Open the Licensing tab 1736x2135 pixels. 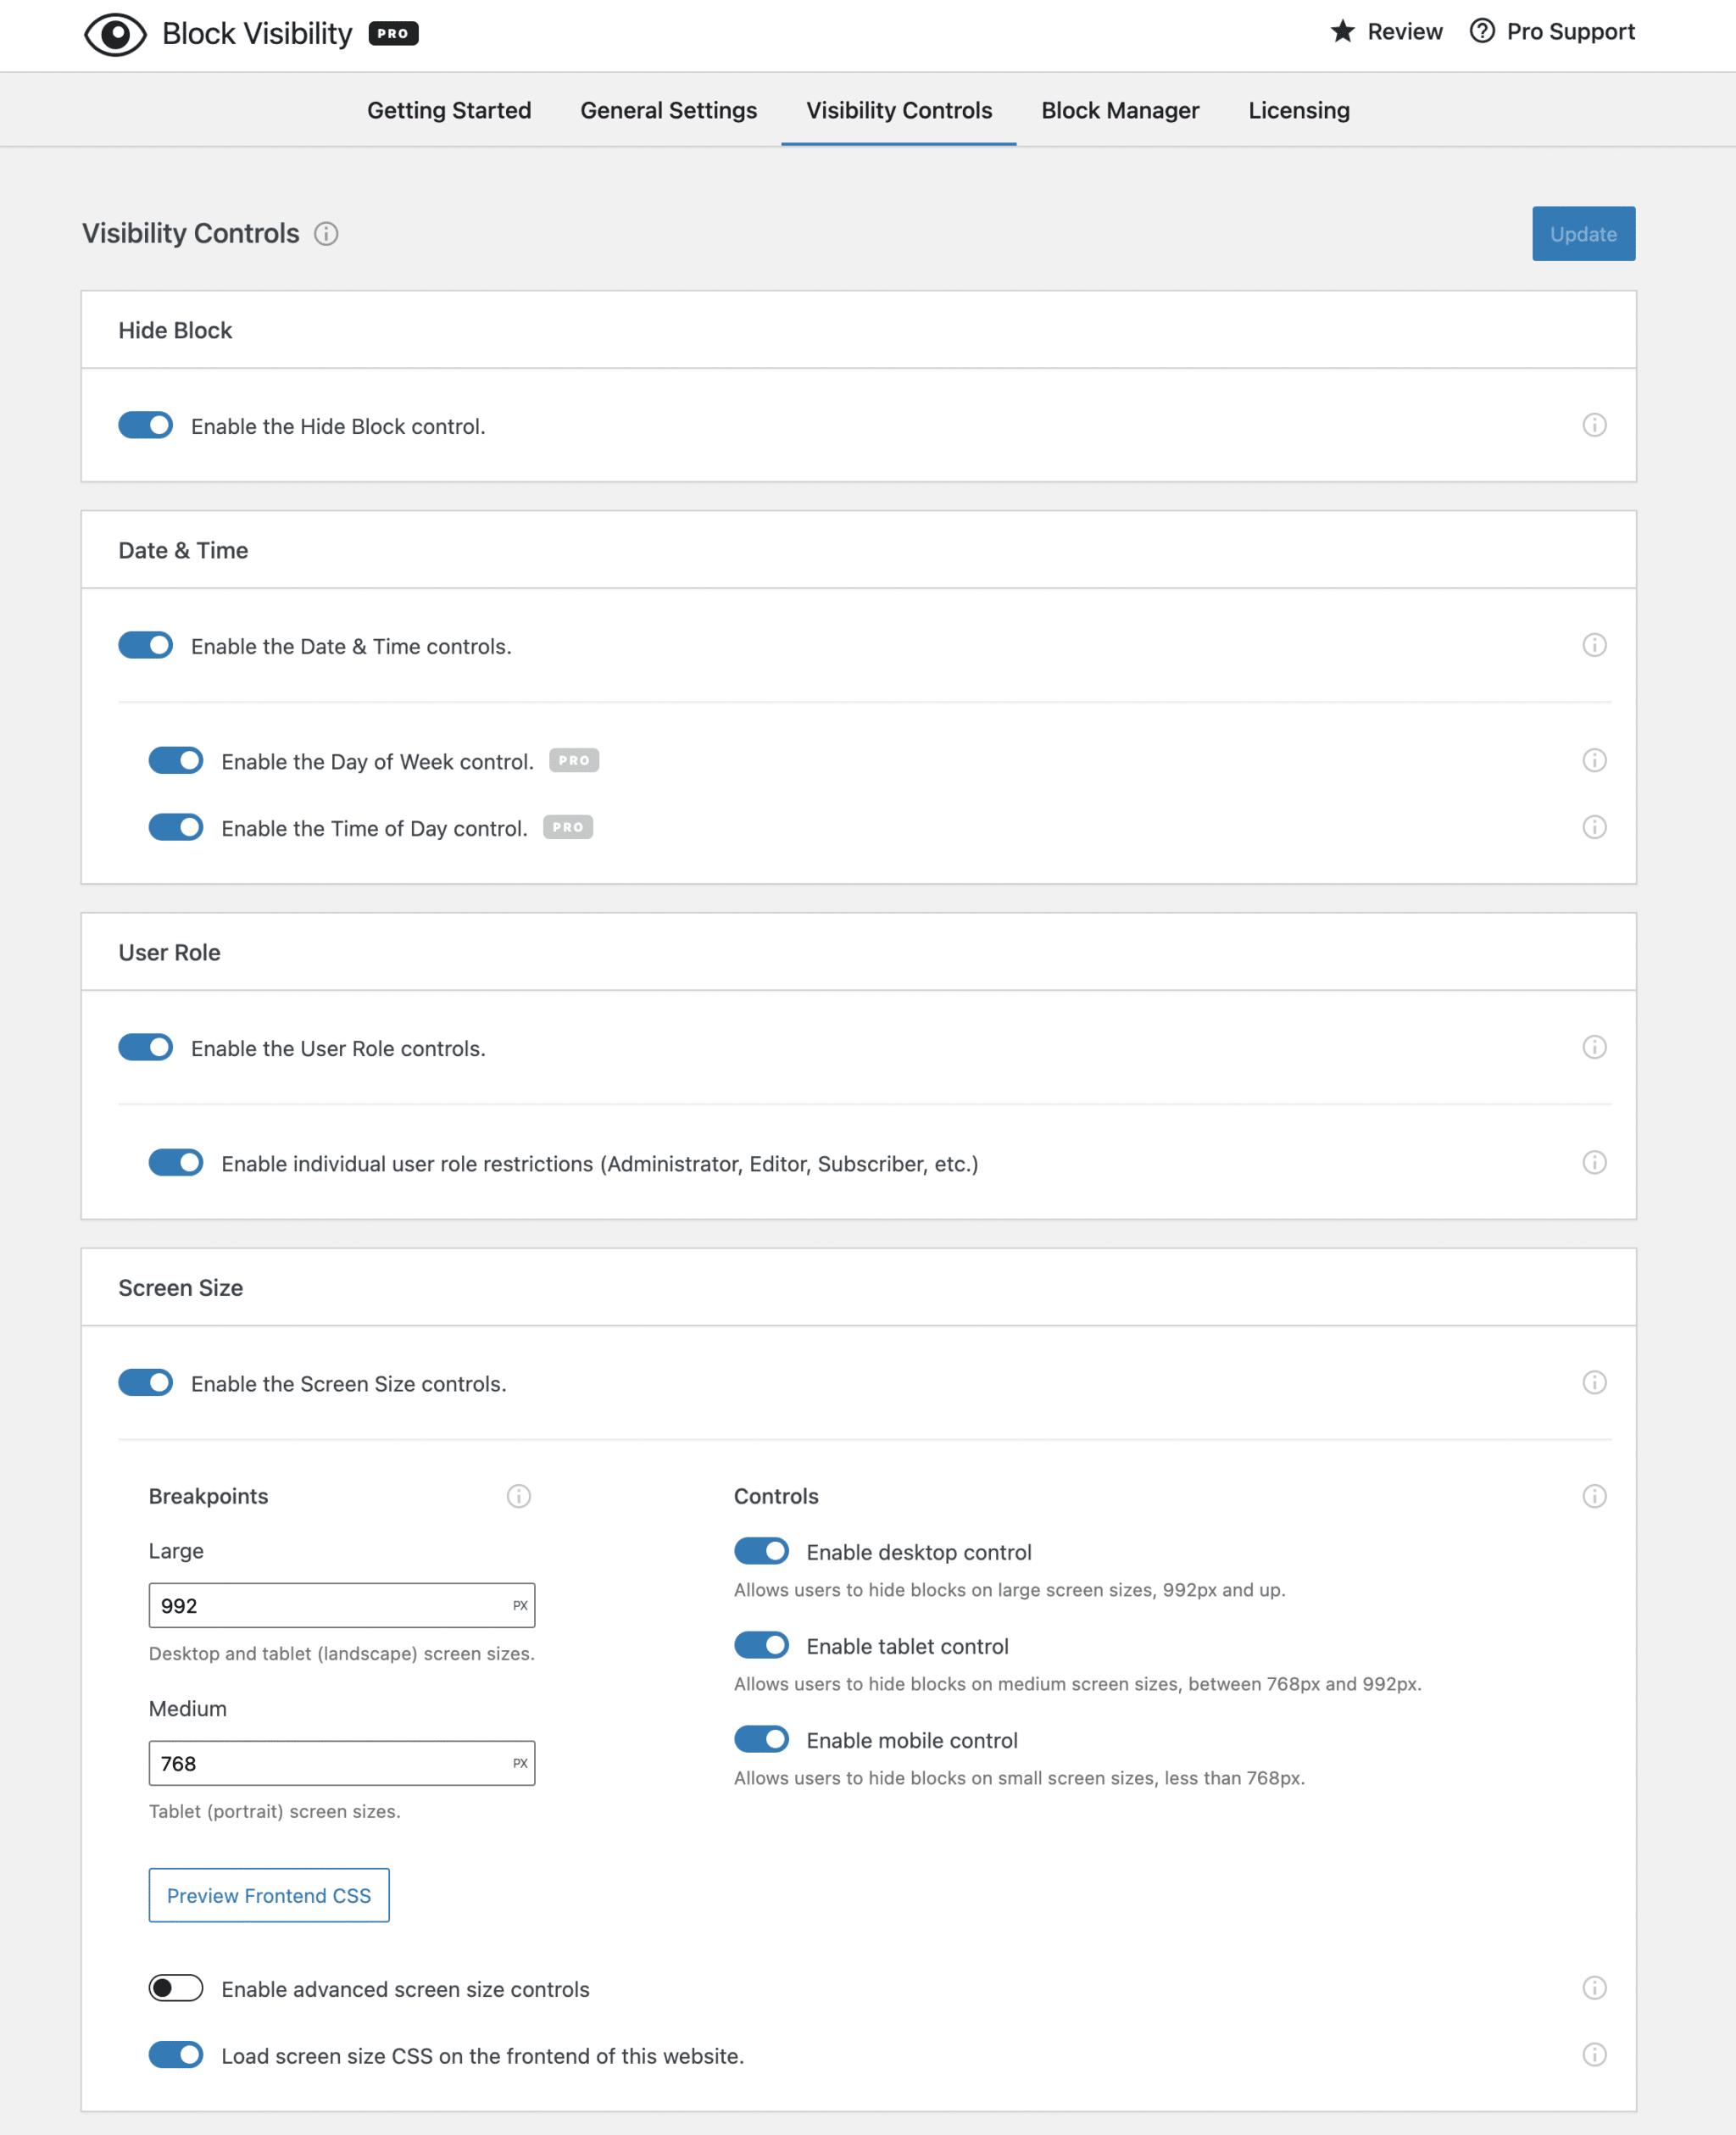click(x=1298, y=110)
